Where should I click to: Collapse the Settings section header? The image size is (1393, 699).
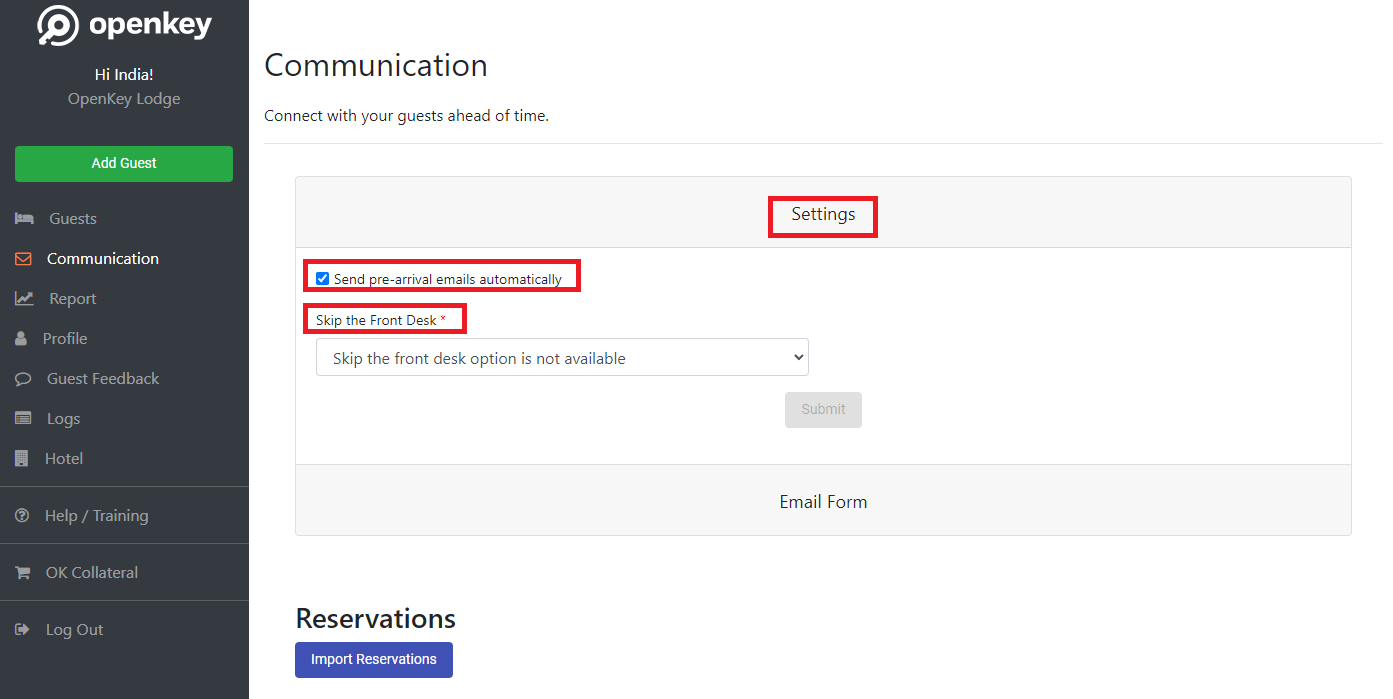[x=822, y=214]
